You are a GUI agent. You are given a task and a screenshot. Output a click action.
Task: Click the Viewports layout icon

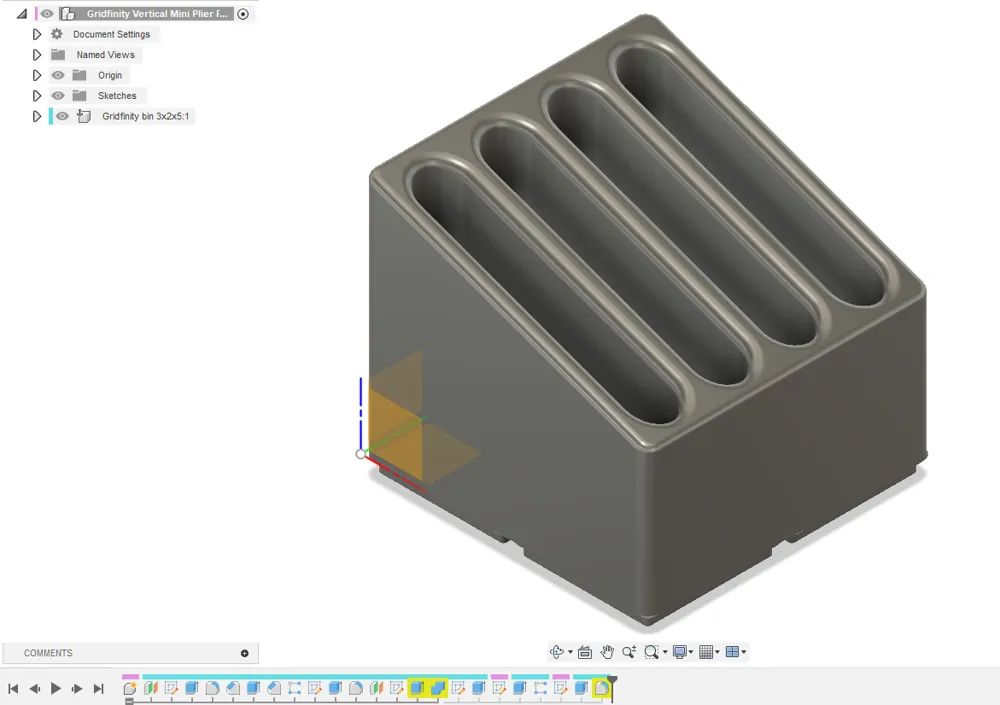(733, 651)
